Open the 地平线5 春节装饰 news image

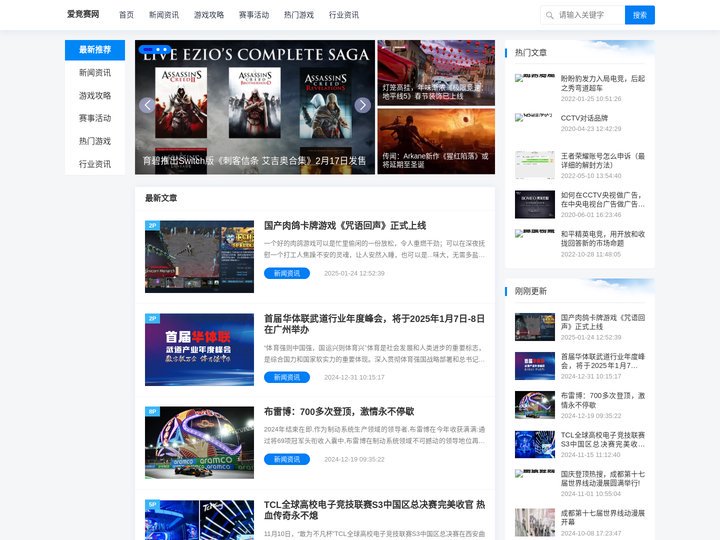coord(436,73)
